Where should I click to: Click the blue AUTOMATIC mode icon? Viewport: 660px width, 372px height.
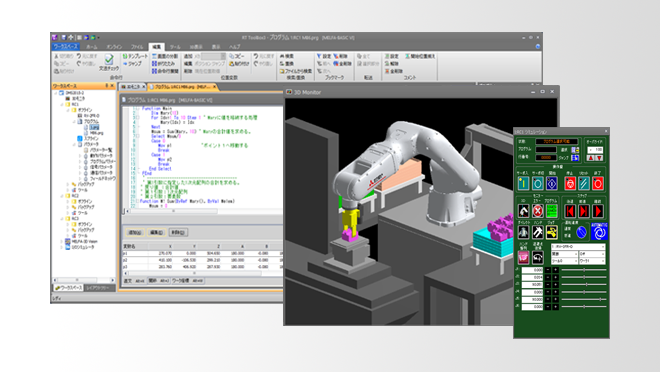pyautogui.click(x=599, y=232)
